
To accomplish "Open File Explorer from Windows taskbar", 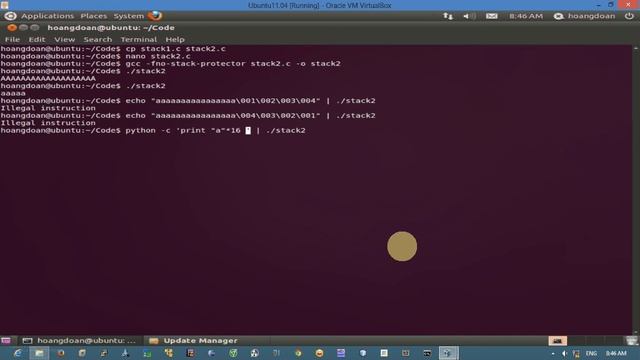I will coord(39,353).
